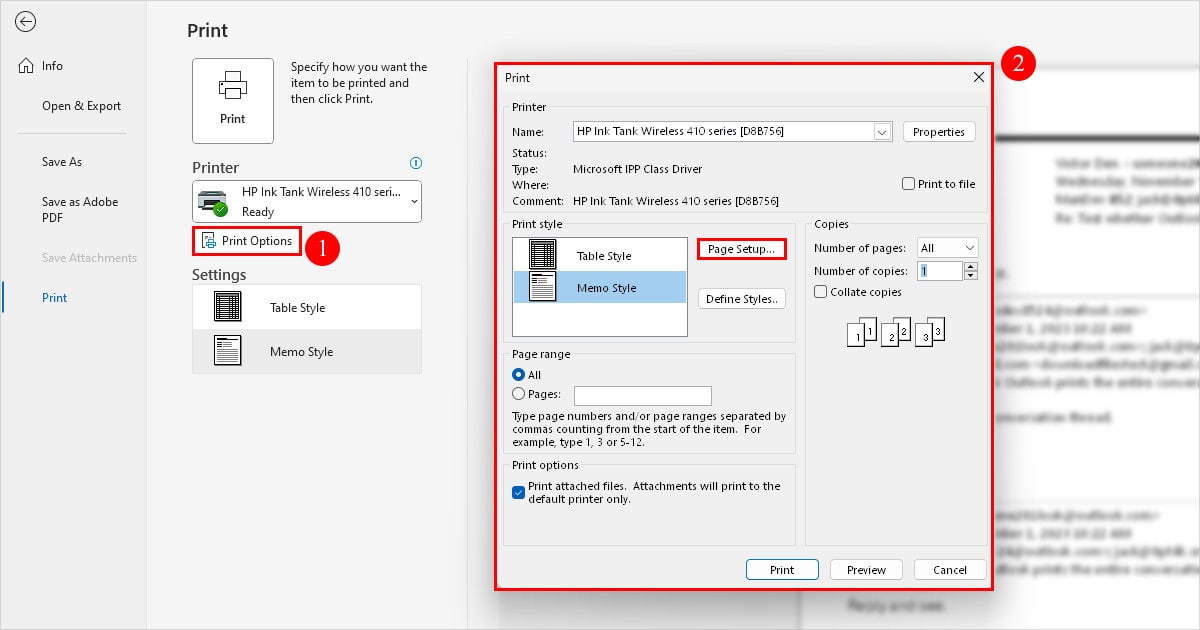This screenshot has width=1200, height=630.
Task: Select Info text in sidebar
Action: pyautogui.click(x=52, y=66)
